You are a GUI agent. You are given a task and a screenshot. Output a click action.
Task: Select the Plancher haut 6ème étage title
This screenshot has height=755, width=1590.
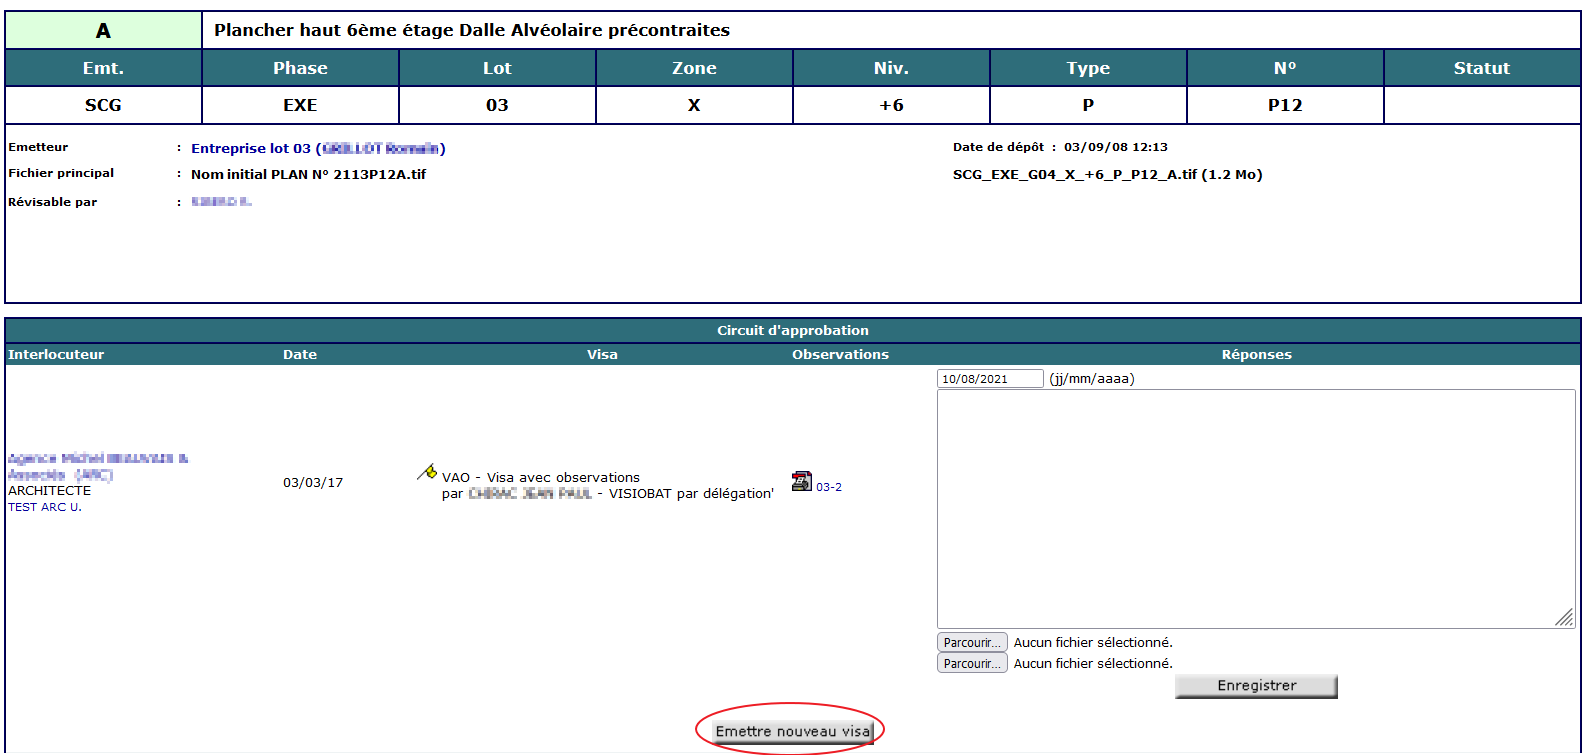coord(472,30)
